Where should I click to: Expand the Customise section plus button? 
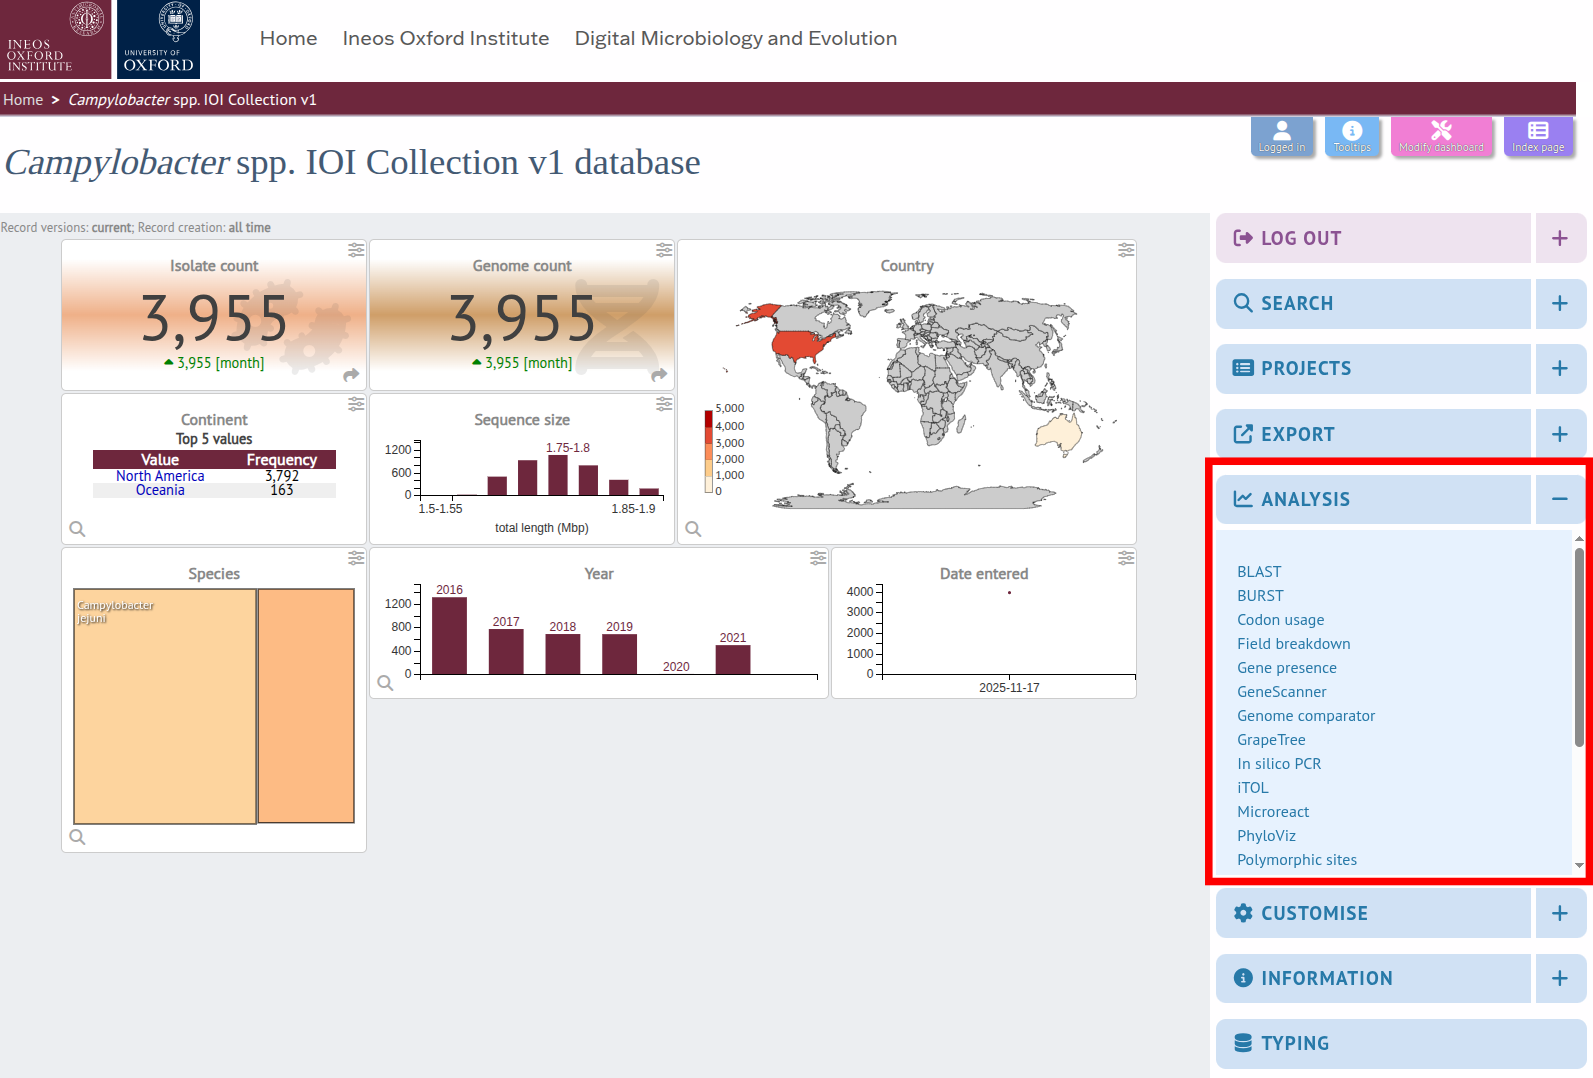(1559, 913)
